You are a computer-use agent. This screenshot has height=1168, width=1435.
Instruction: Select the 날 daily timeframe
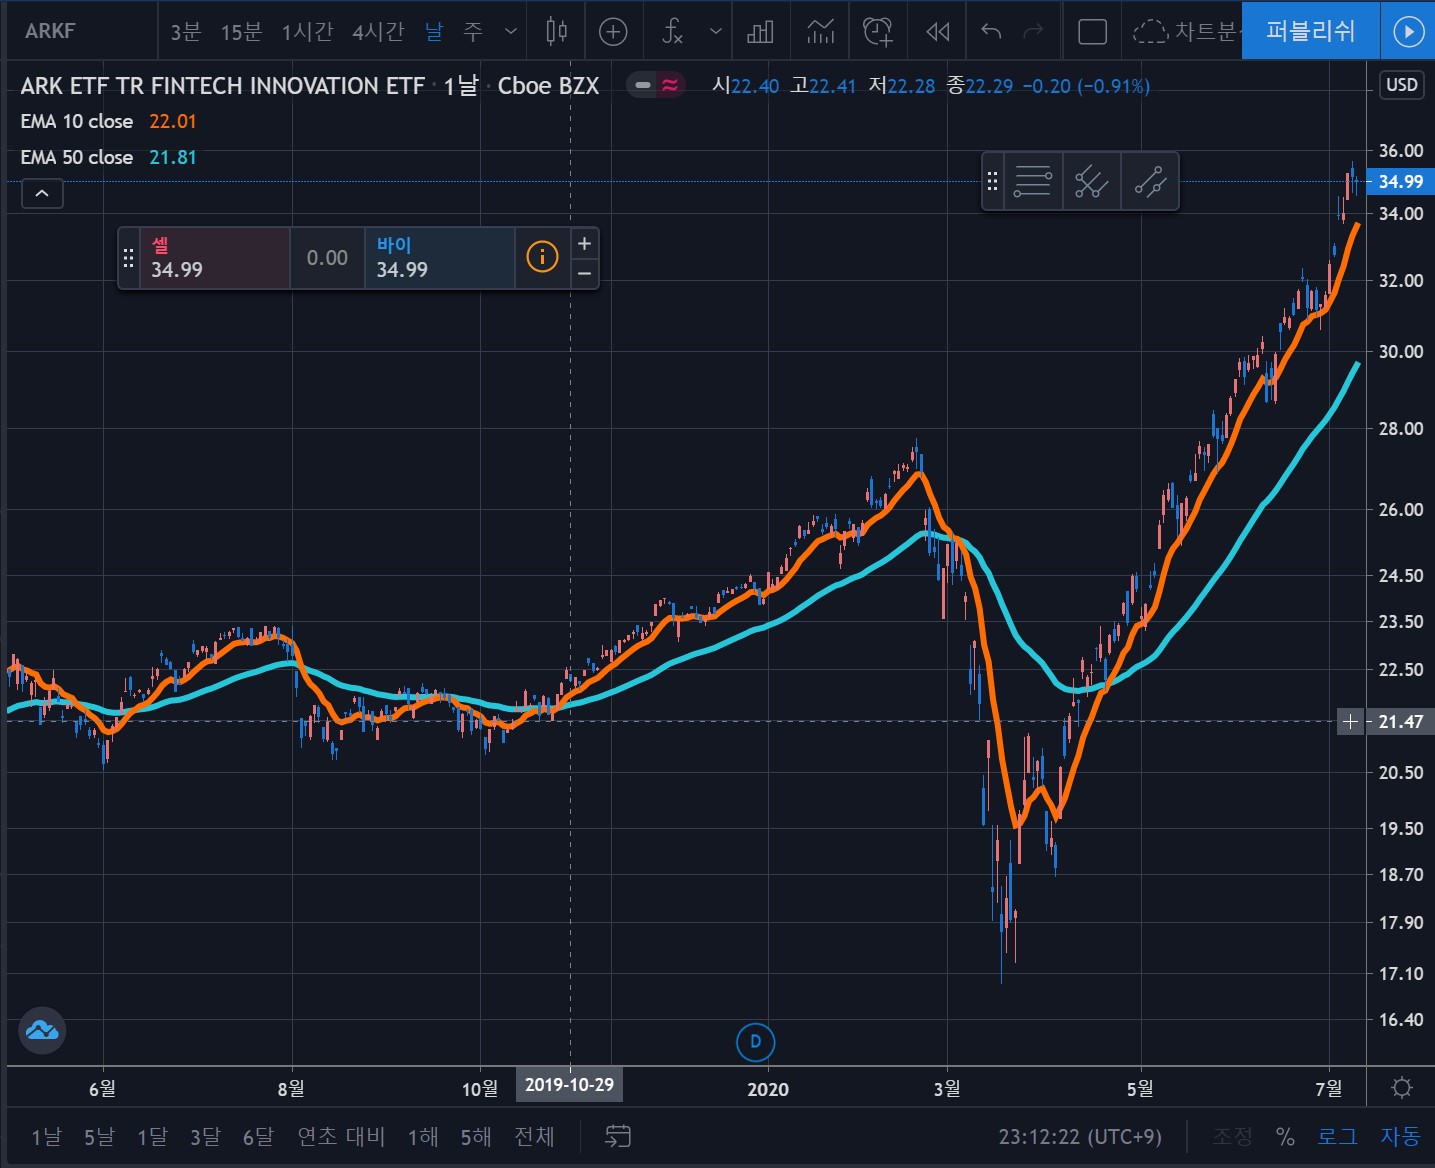click(434, 32)
